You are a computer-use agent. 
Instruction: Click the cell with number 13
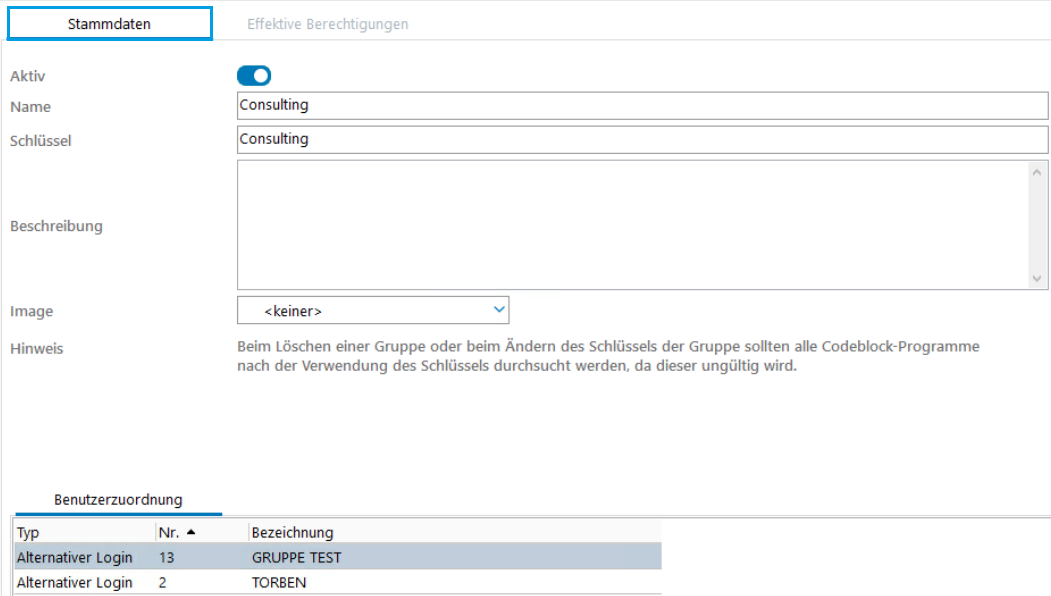click(x=166, y=557)
